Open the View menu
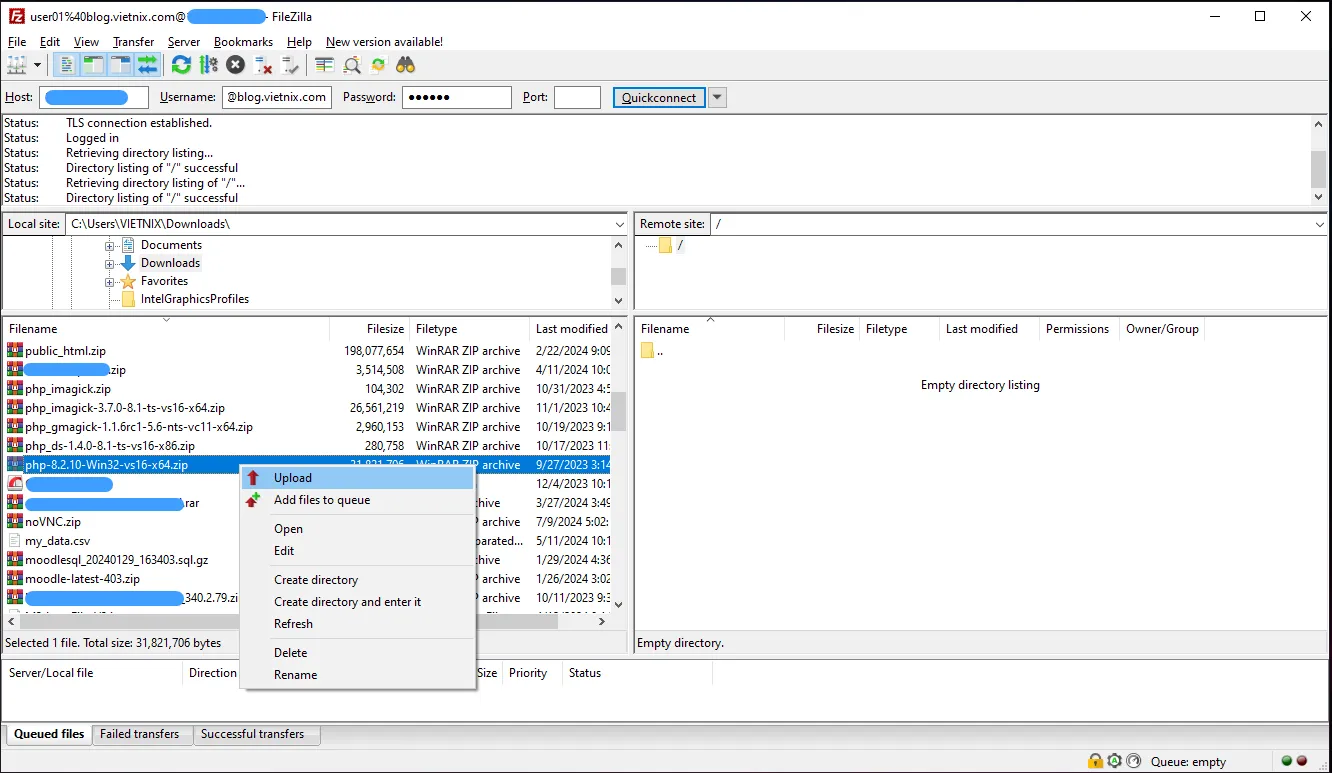 [87, 42]
